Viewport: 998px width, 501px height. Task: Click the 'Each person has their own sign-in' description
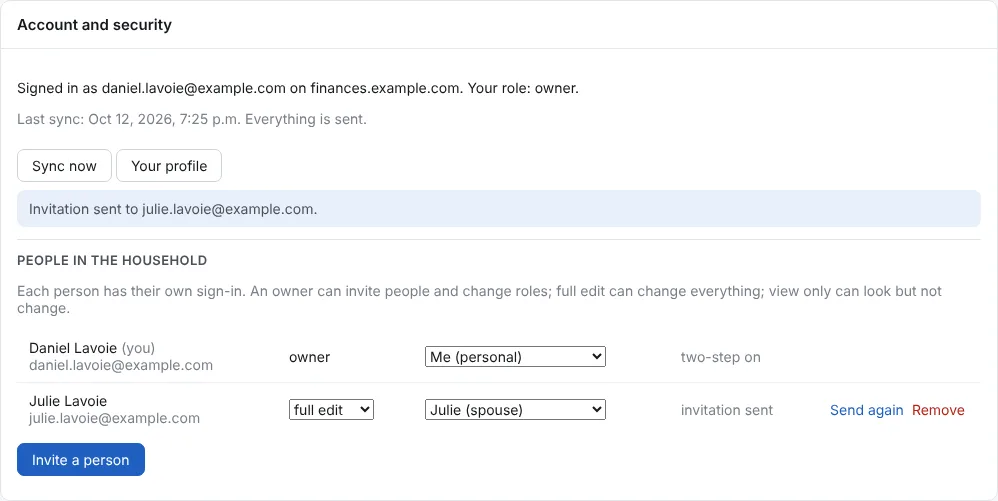click(x=479, y=300)
